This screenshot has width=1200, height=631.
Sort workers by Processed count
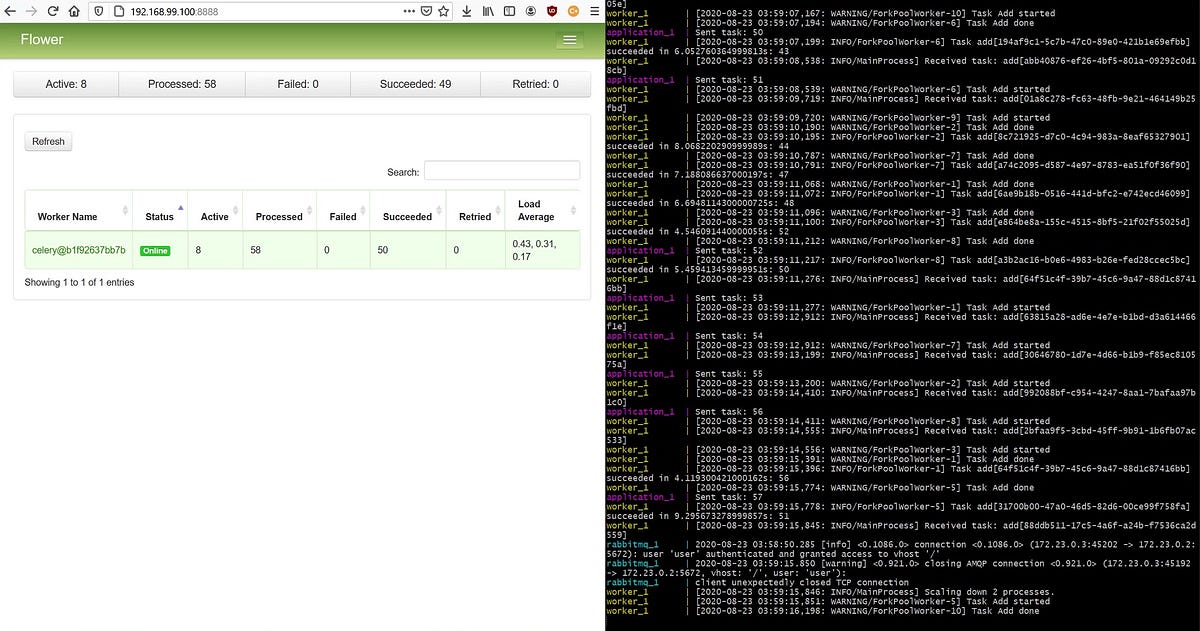(278, 214)
